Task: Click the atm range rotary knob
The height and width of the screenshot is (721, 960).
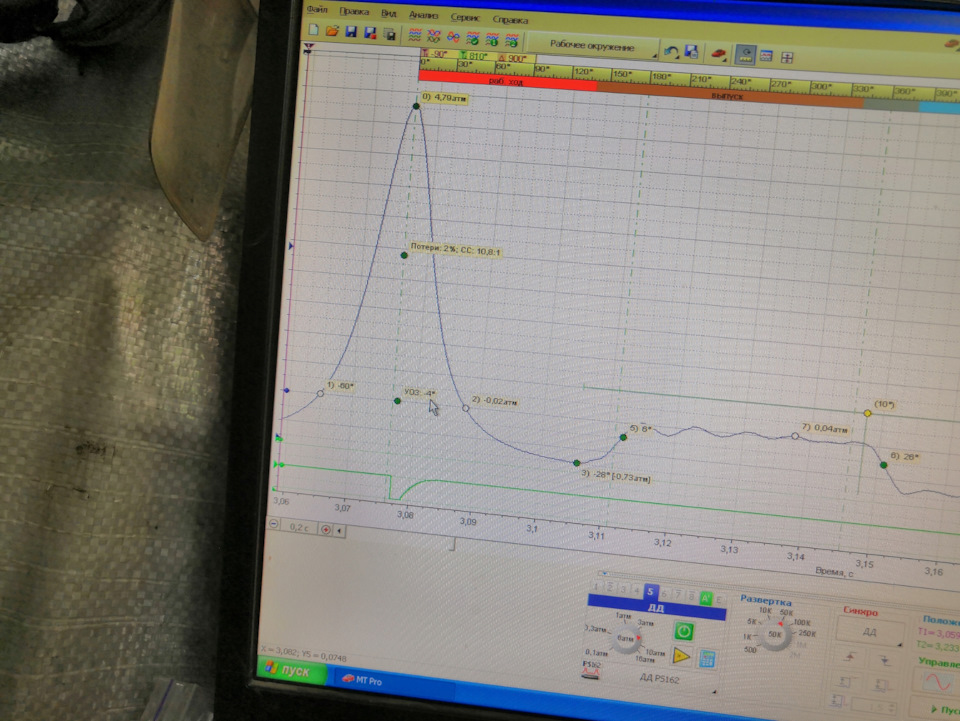Action: [624, 639]
